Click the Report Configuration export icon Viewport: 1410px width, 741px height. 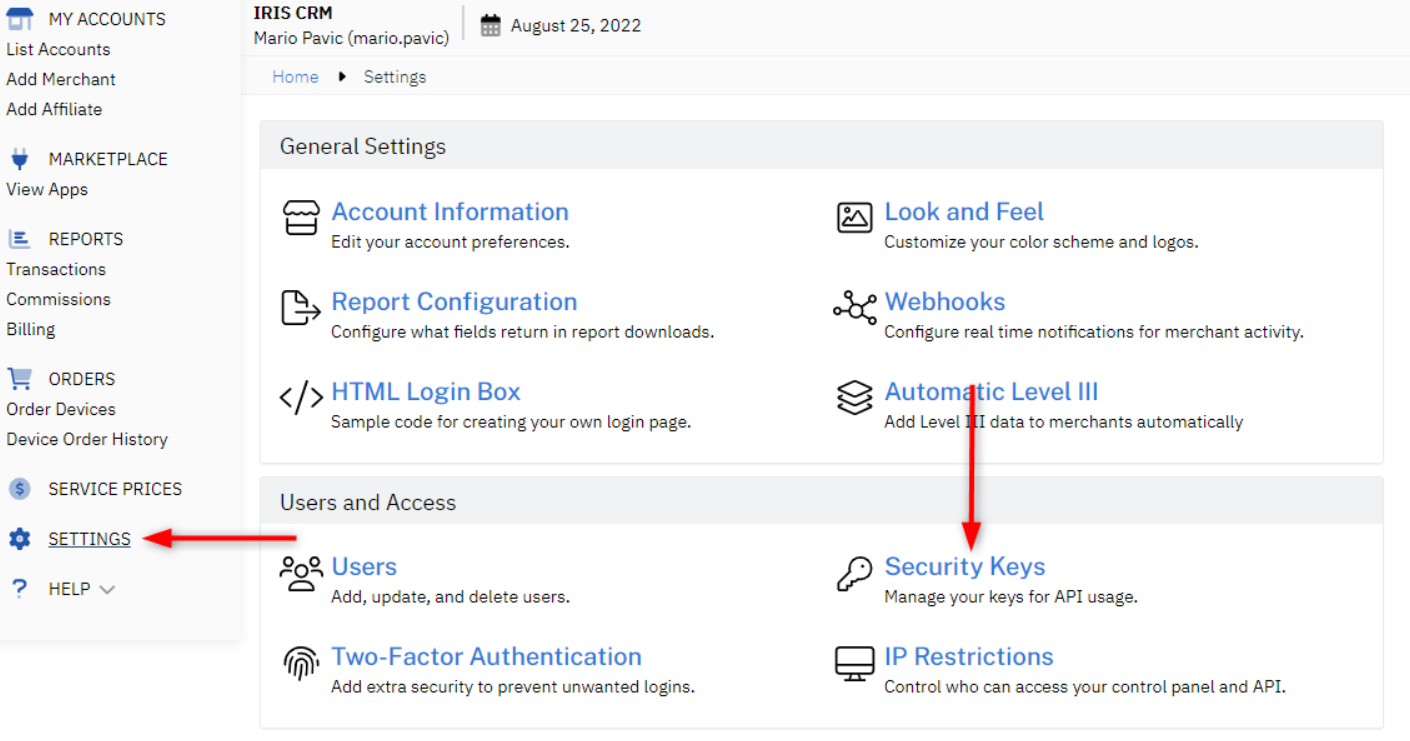point(301,308)
